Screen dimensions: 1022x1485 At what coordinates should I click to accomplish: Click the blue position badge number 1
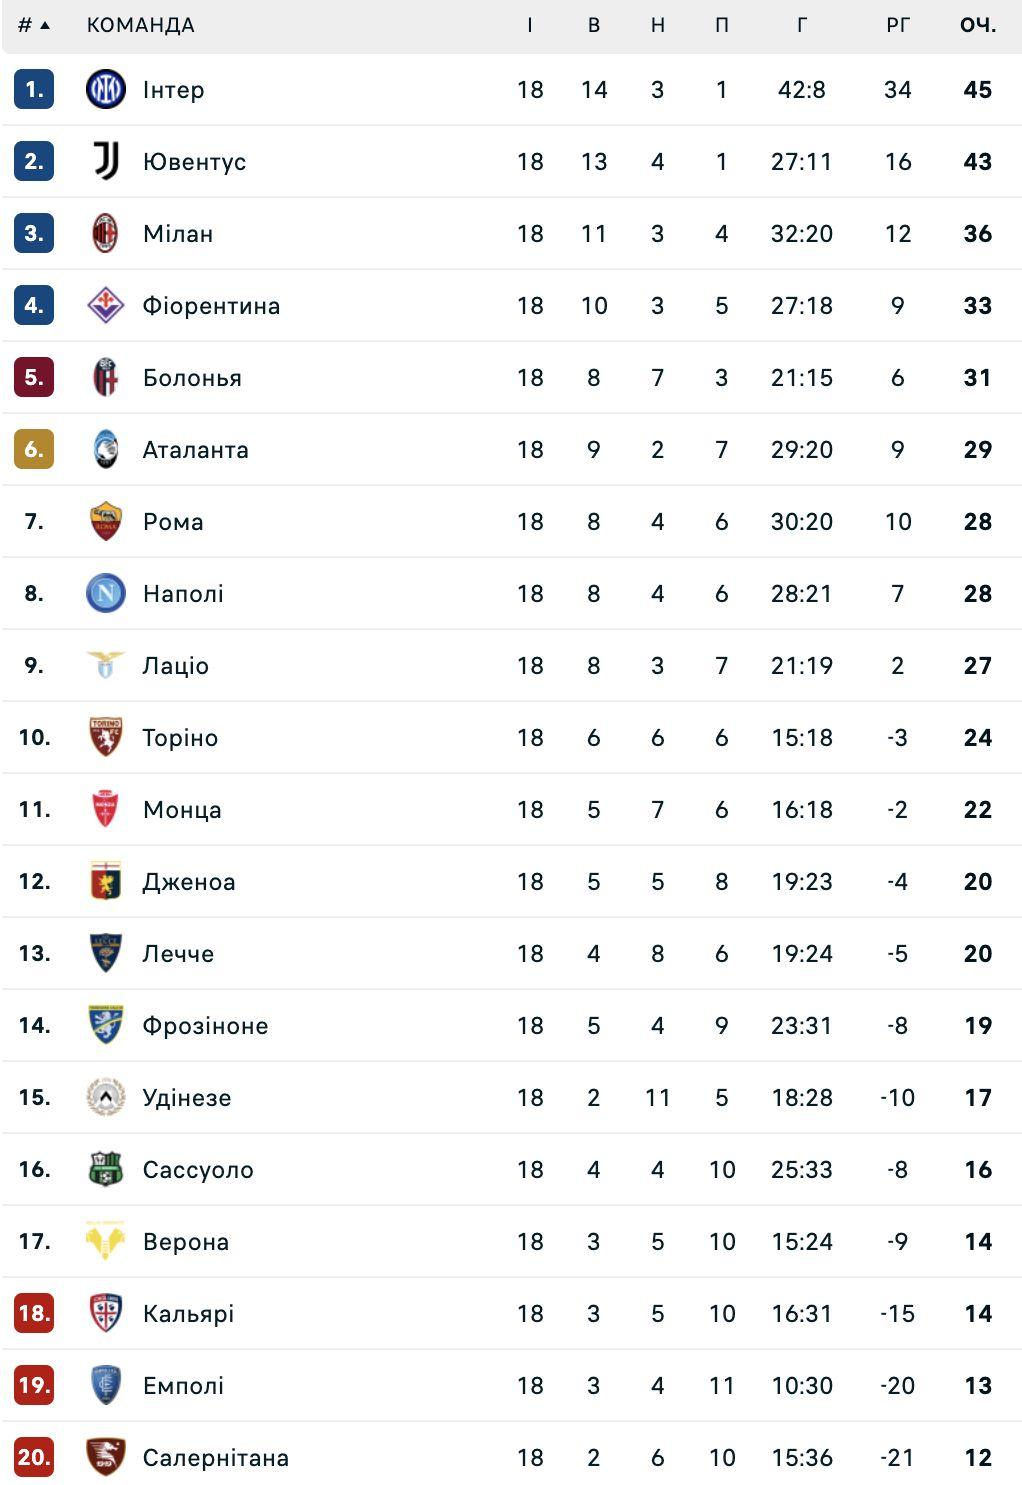(34, 90)
